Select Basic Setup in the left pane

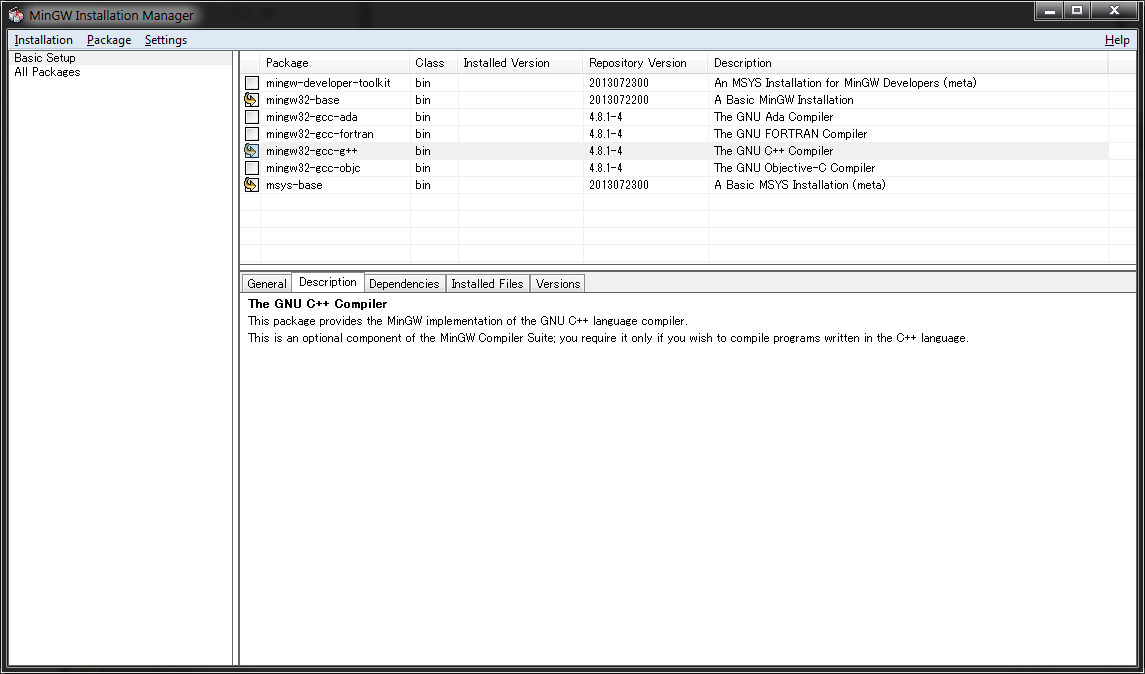point(45,58)
